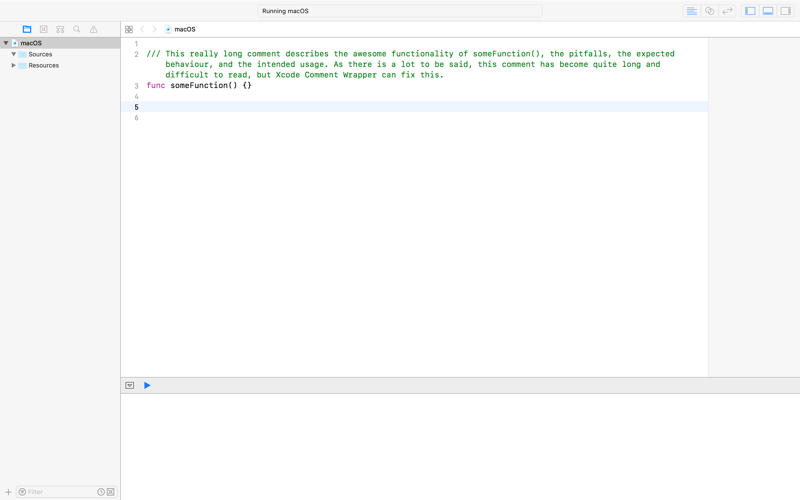800x500 pixels.
Task: Click the related items grid icon
Action: click(x=129, y=30)
